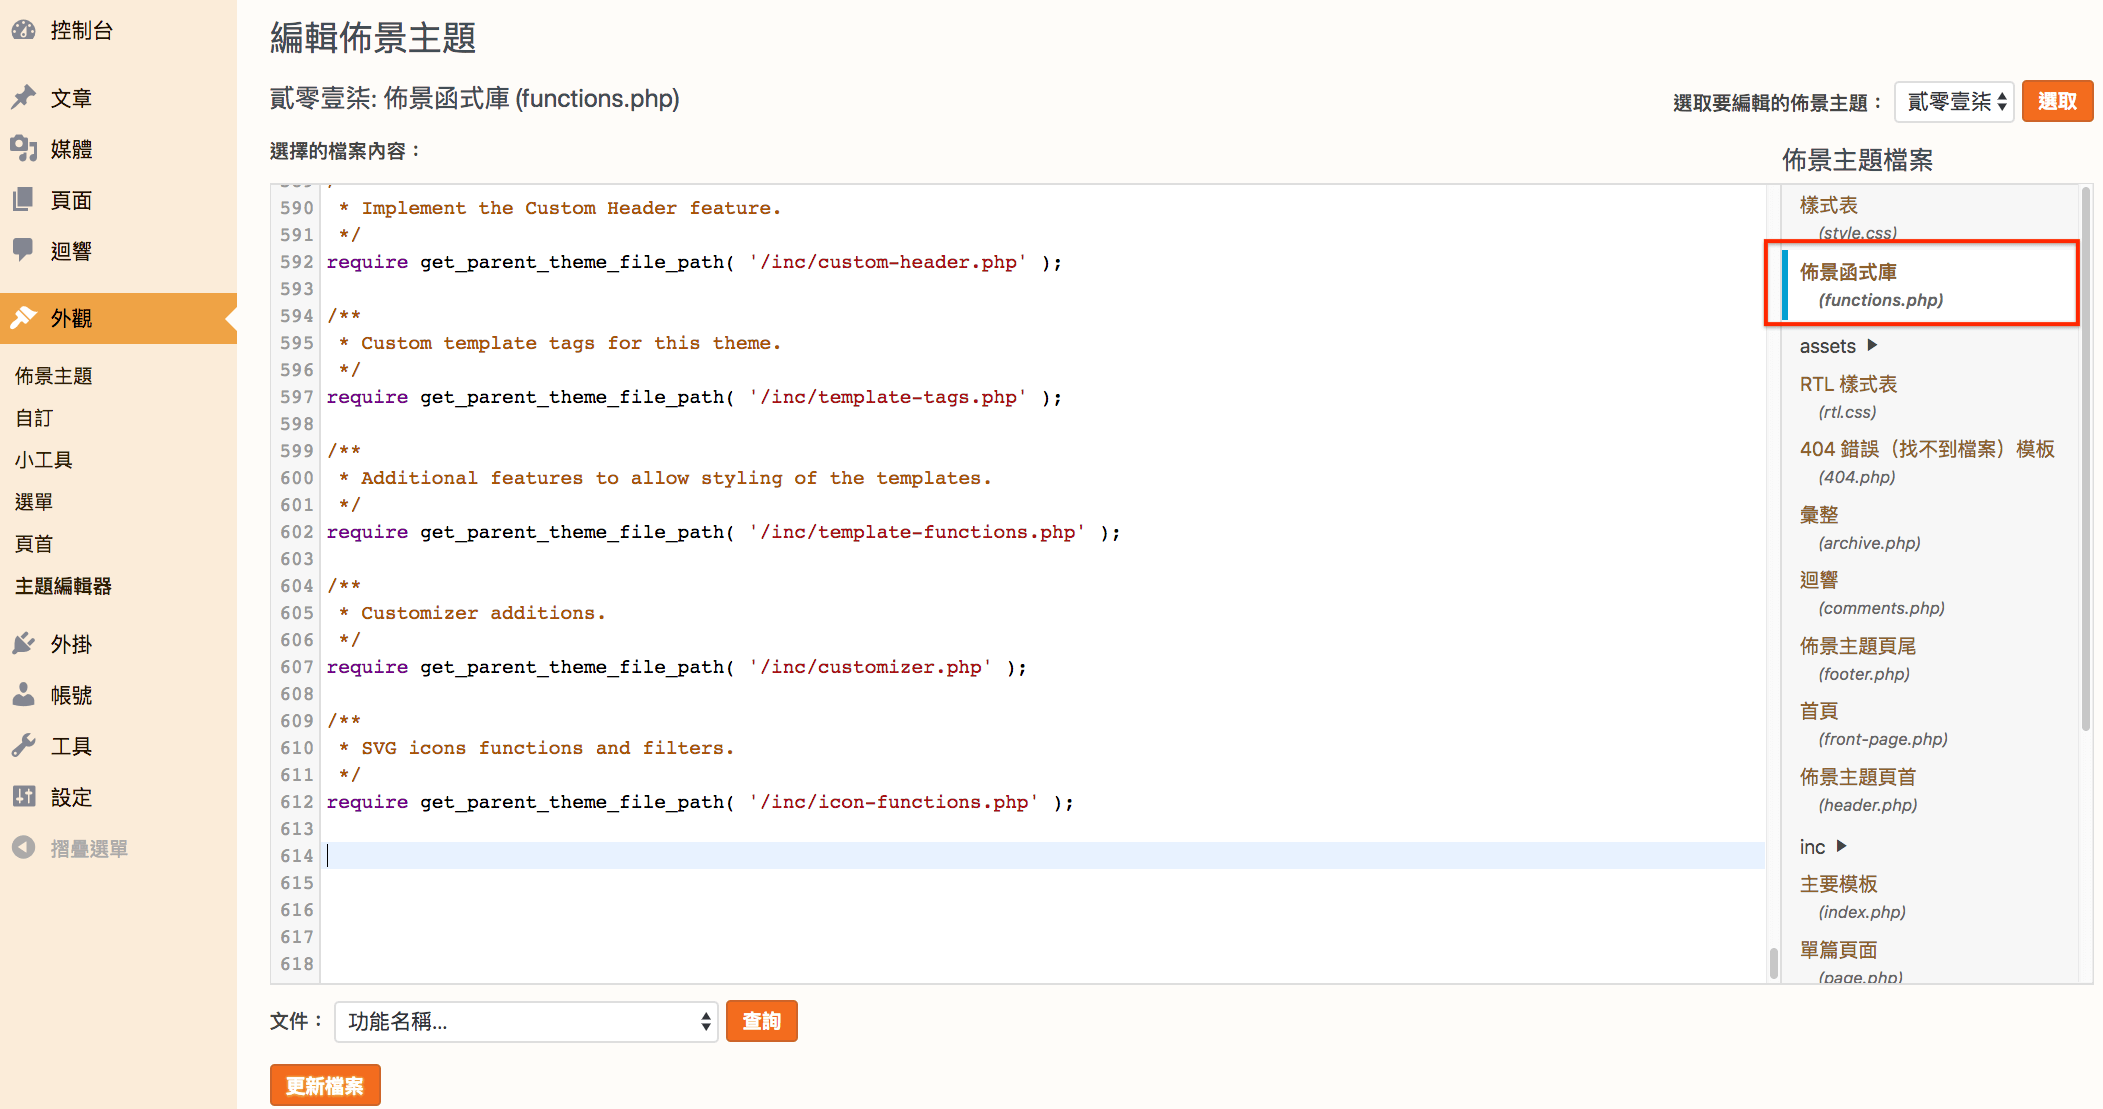Click the plugin icon for 外掛
2103x1109 pixels.
[24, 644]
